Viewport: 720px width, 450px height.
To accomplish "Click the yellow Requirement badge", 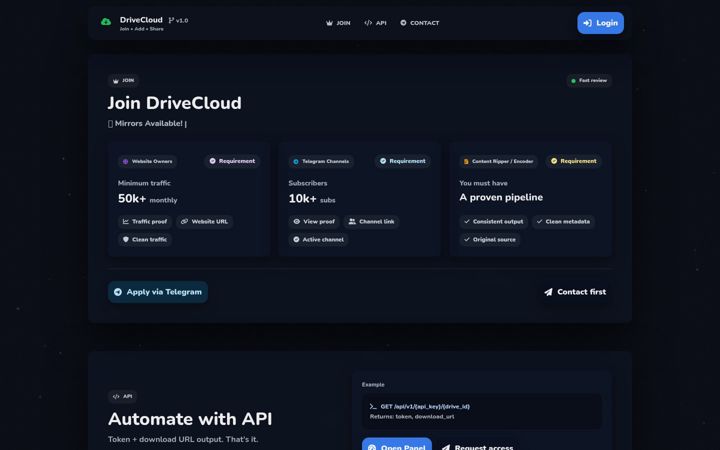I will [574, 161].
